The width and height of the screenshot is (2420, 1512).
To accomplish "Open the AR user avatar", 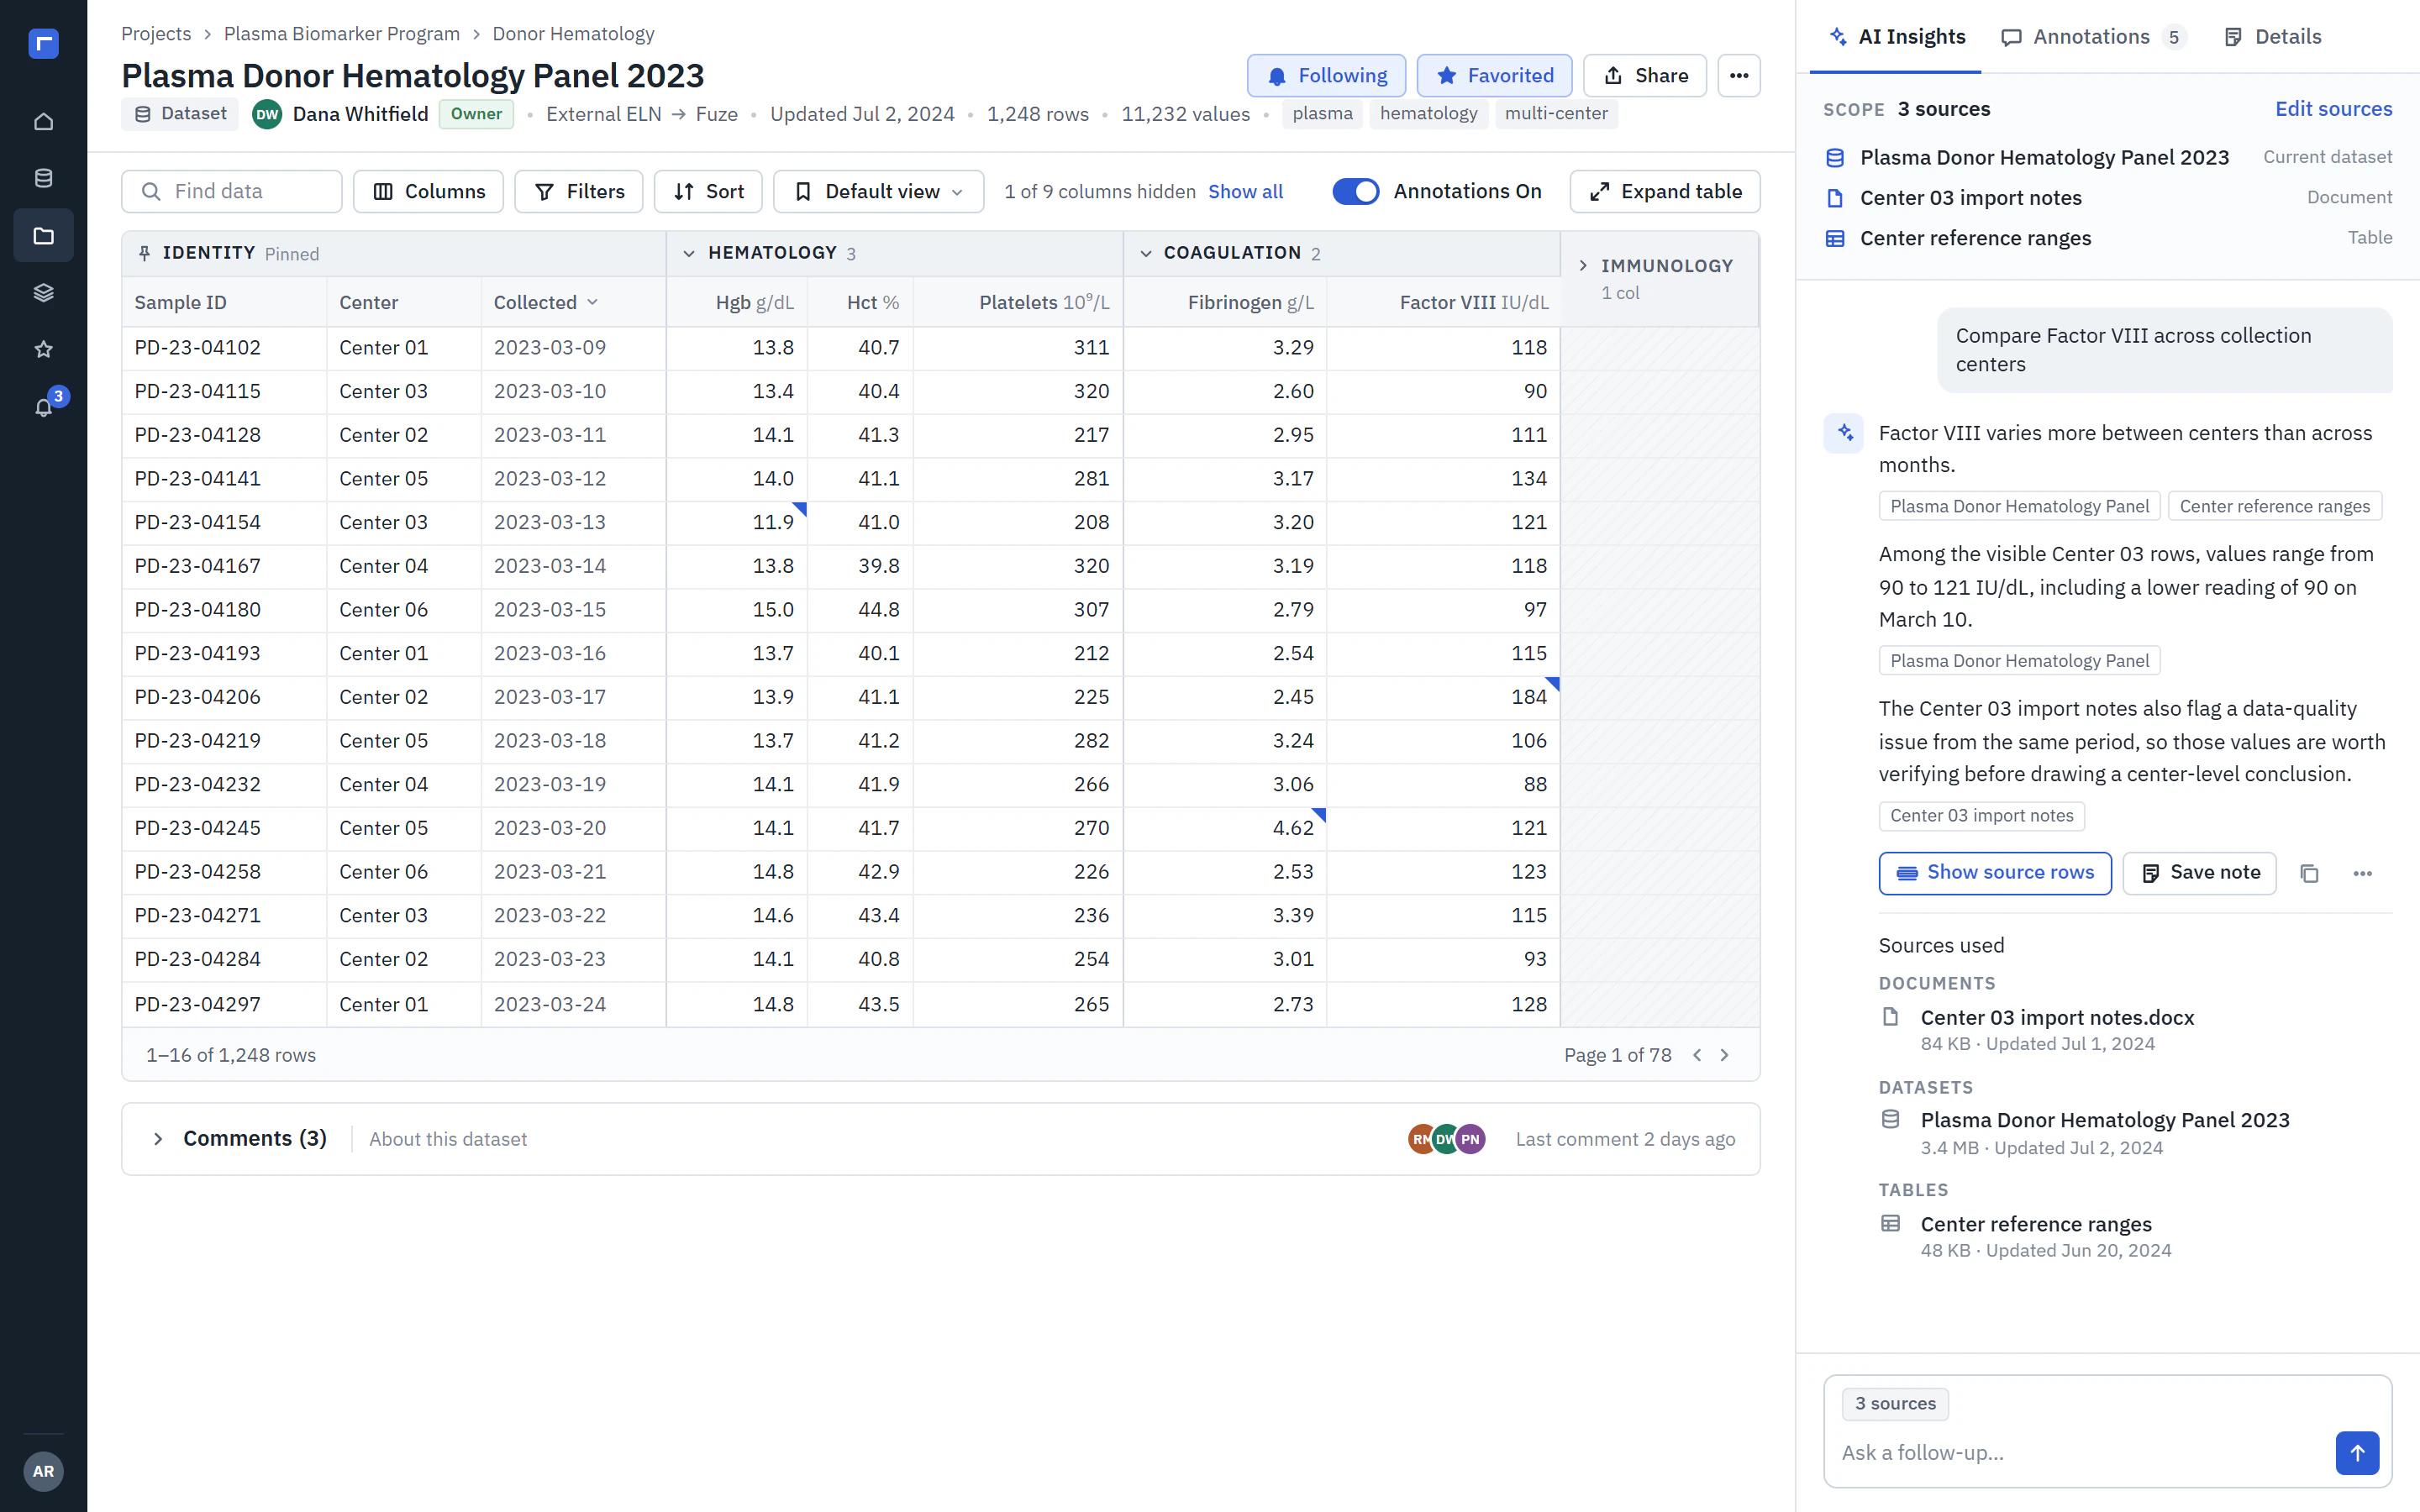I will point(43,1470).
